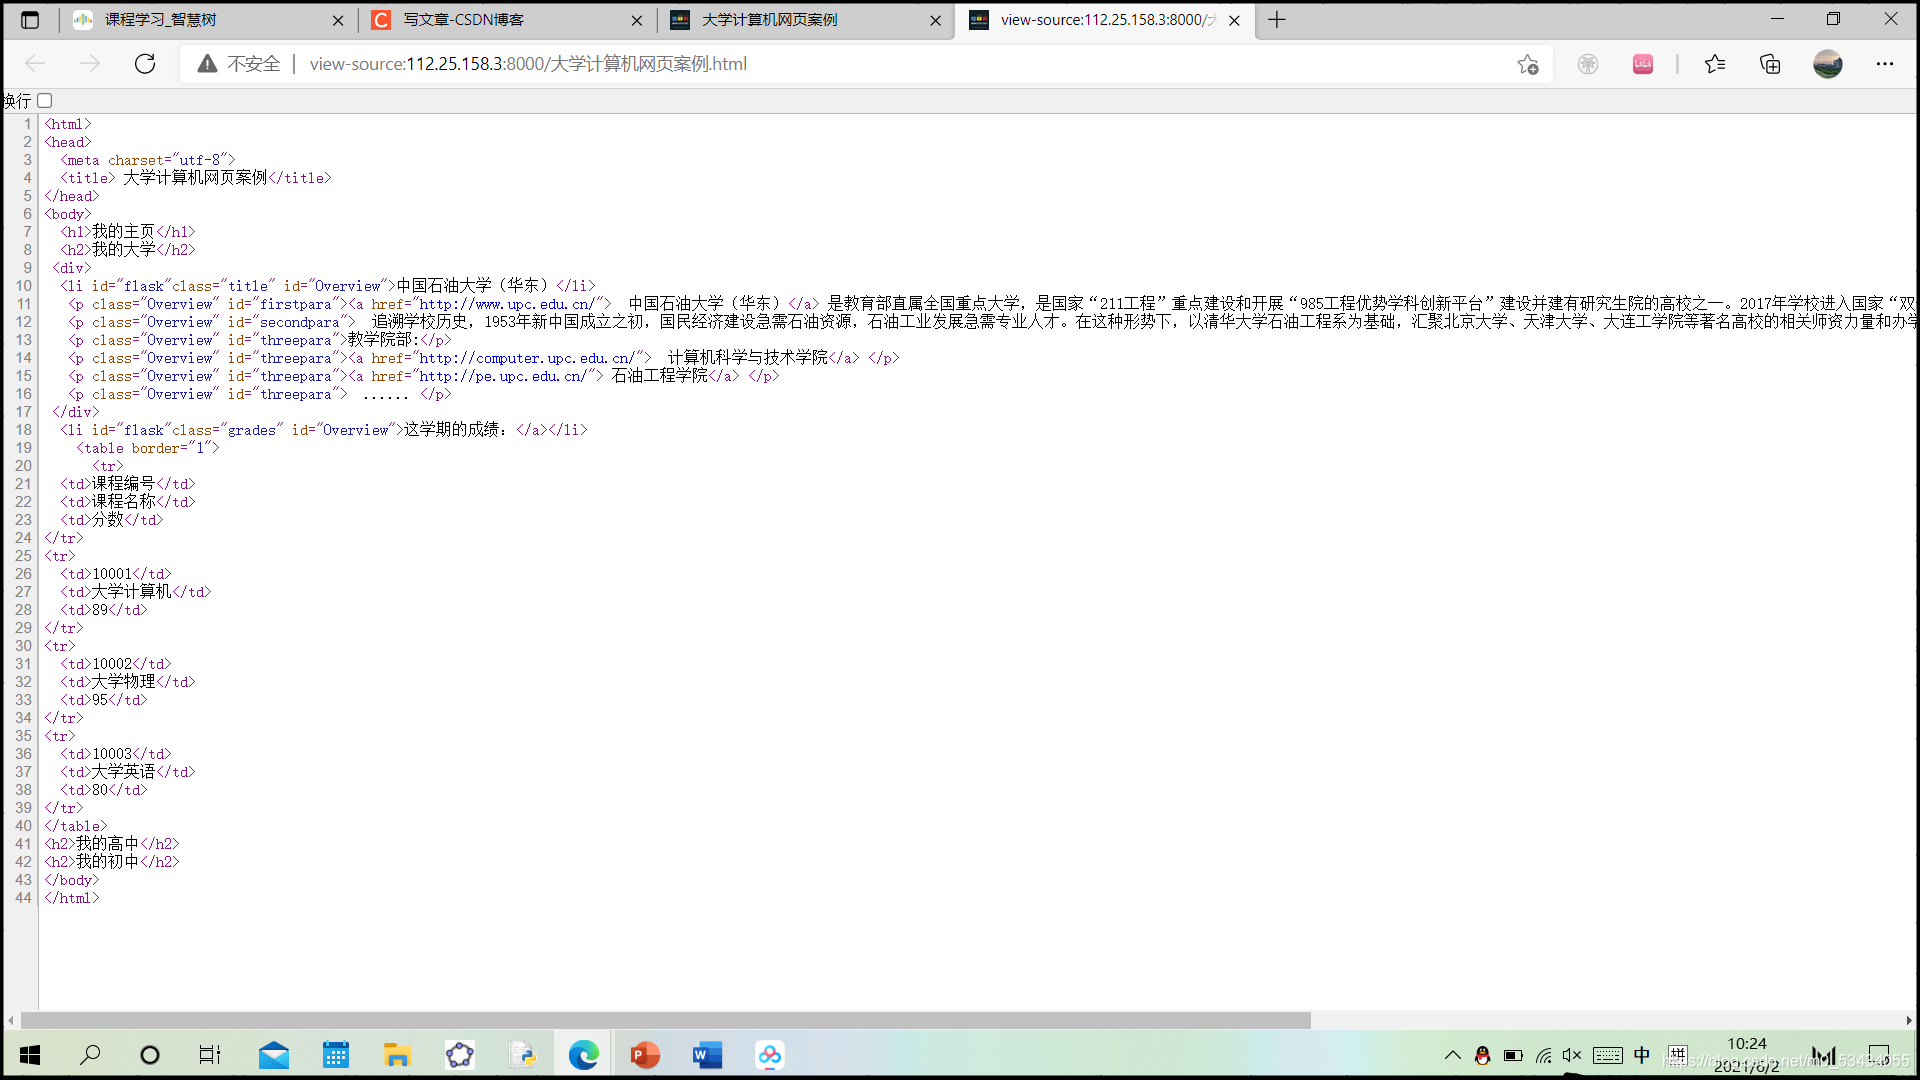
Task: Open the user profile avatar
Action: pos(1827,64)
